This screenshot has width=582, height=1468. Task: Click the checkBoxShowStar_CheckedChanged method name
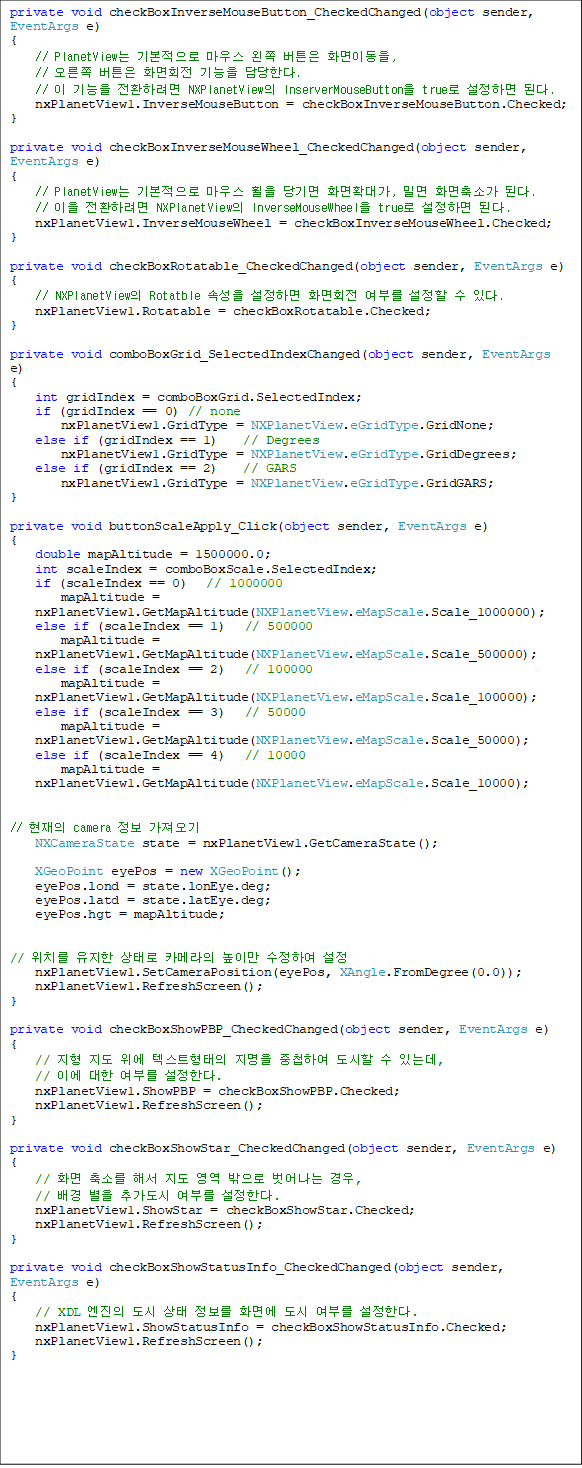click(227, 1148)
